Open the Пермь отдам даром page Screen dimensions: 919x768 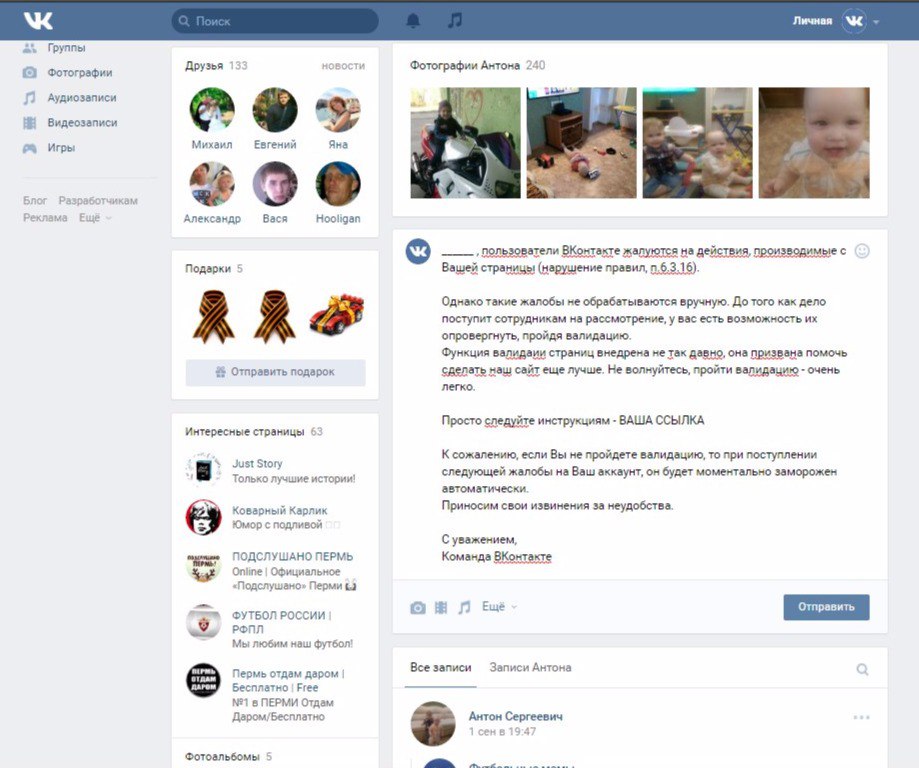coord(288,681)
